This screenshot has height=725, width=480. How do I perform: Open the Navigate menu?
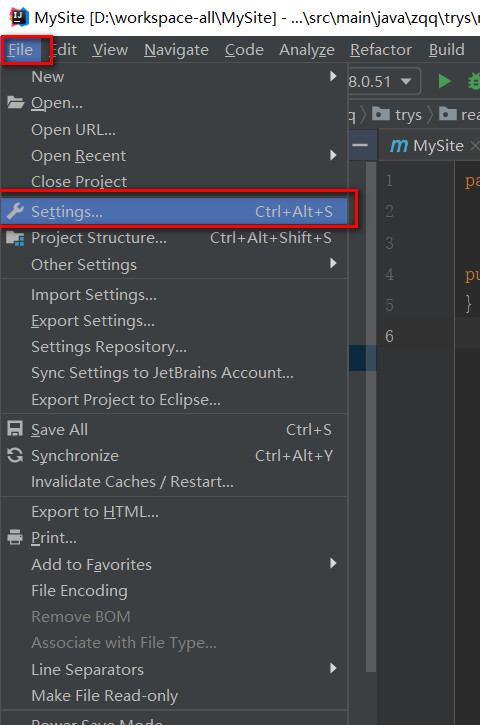[x=176, y=49]
